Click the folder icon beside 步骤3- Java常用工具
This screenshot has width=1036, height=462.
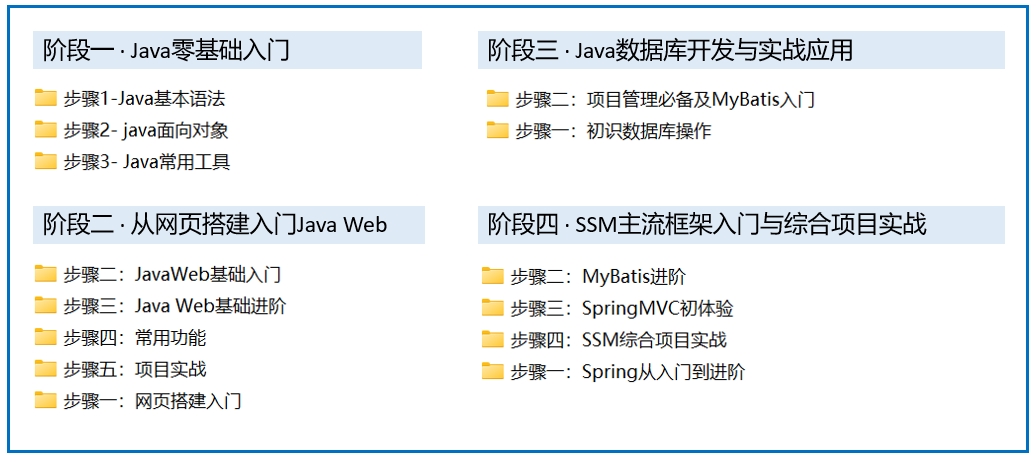pos(45,161)
